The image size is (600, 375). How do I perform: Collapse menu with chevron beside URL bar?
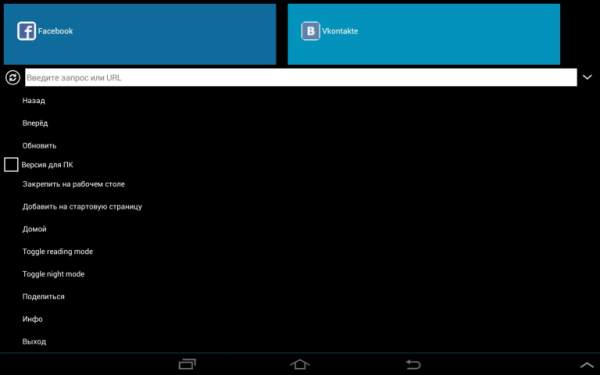[587, 77]
